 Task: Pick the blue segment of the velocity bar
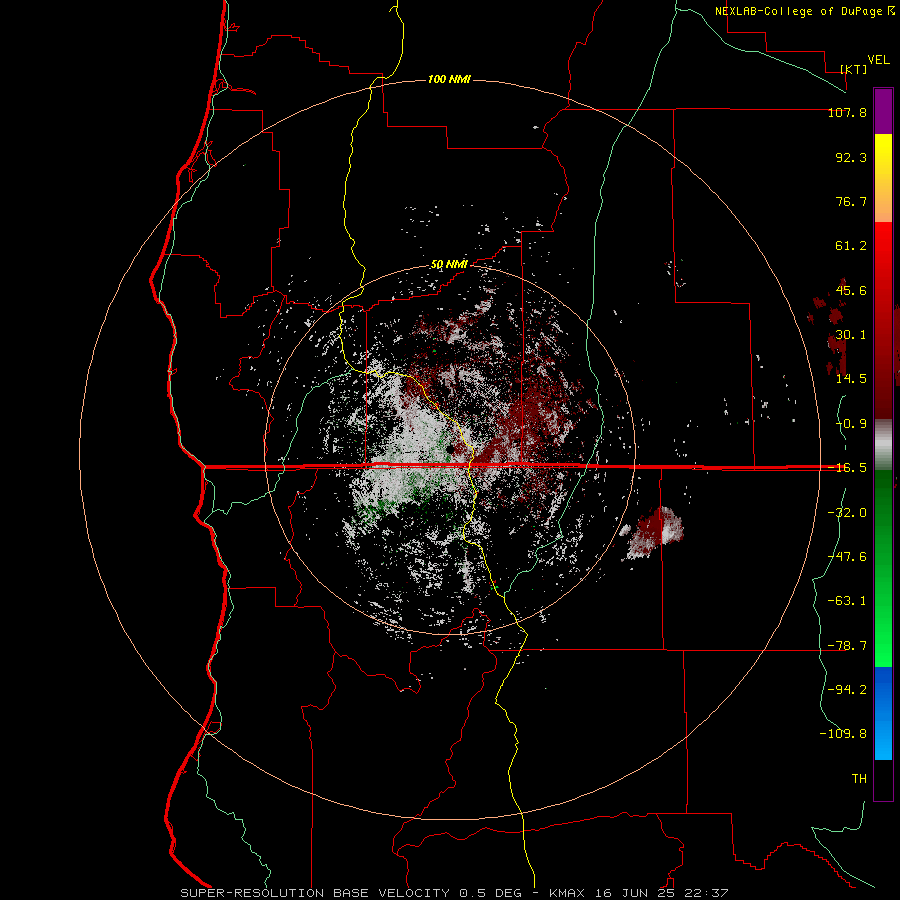pyautogui.click(x=883, y=713)
